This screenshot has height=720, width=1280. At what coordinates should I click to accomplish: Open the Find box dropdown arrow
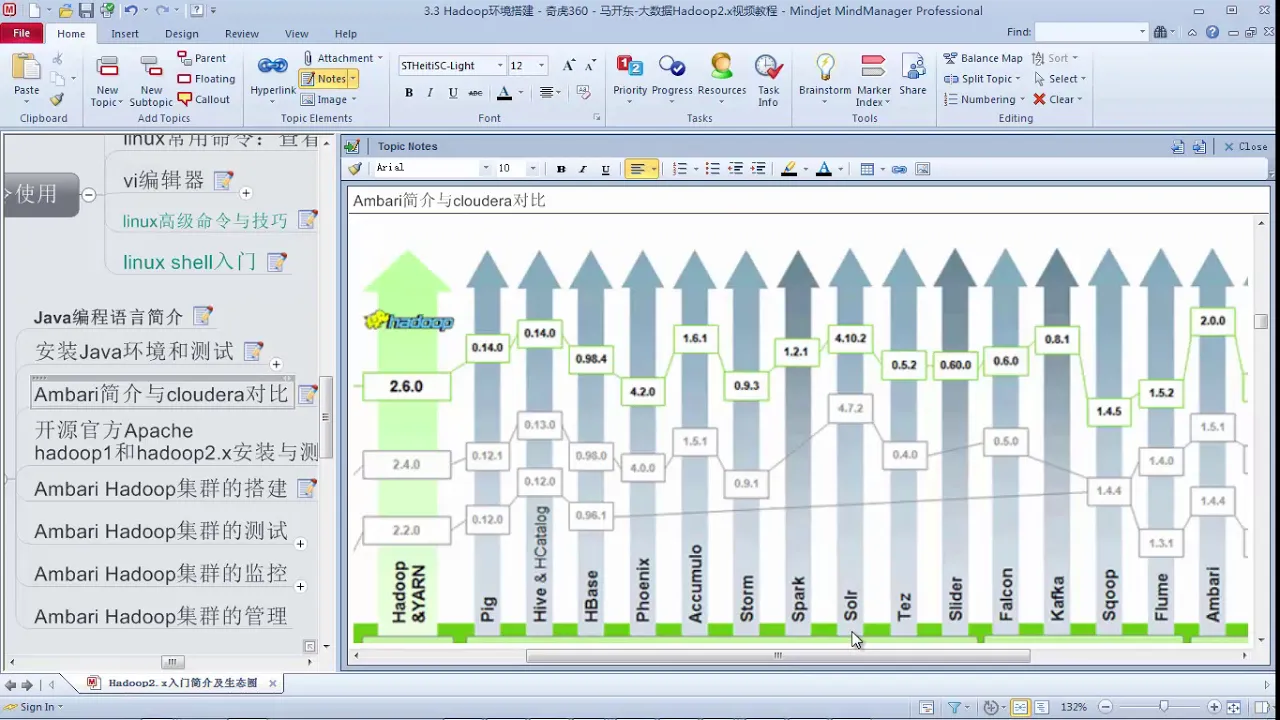click(1142, 32)
